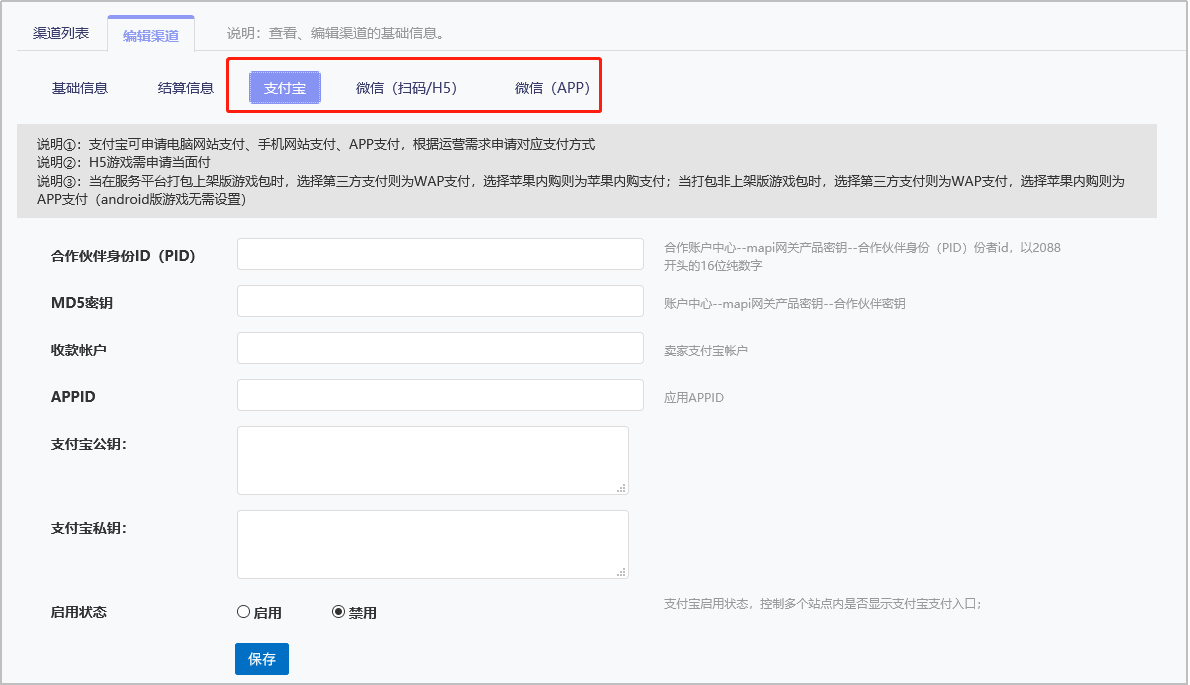Grab the 支付宝公钥 textarea resize handle
Screen dimensions: 1190x685
click(622, 489)
